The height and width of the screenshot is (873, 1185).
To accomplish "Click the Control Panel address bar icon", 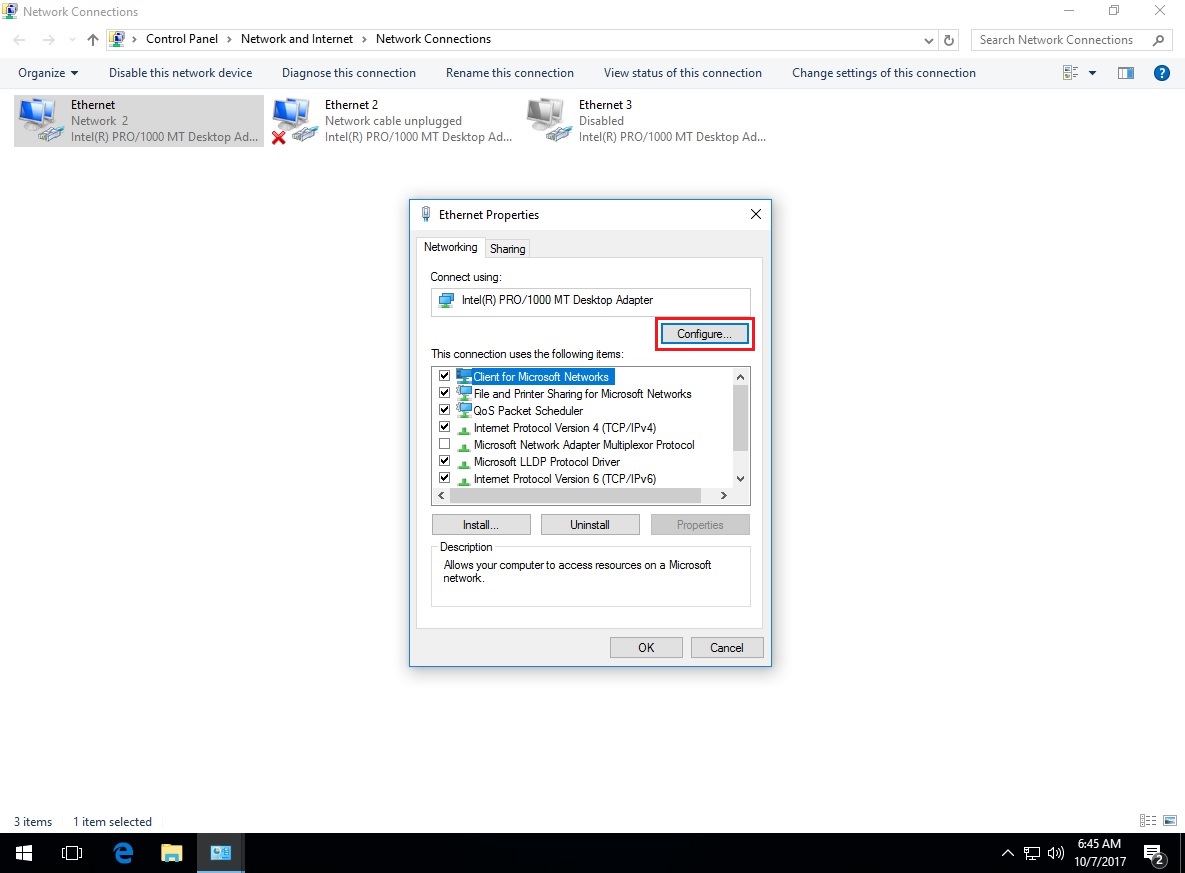I will click(x=117, y=39).
